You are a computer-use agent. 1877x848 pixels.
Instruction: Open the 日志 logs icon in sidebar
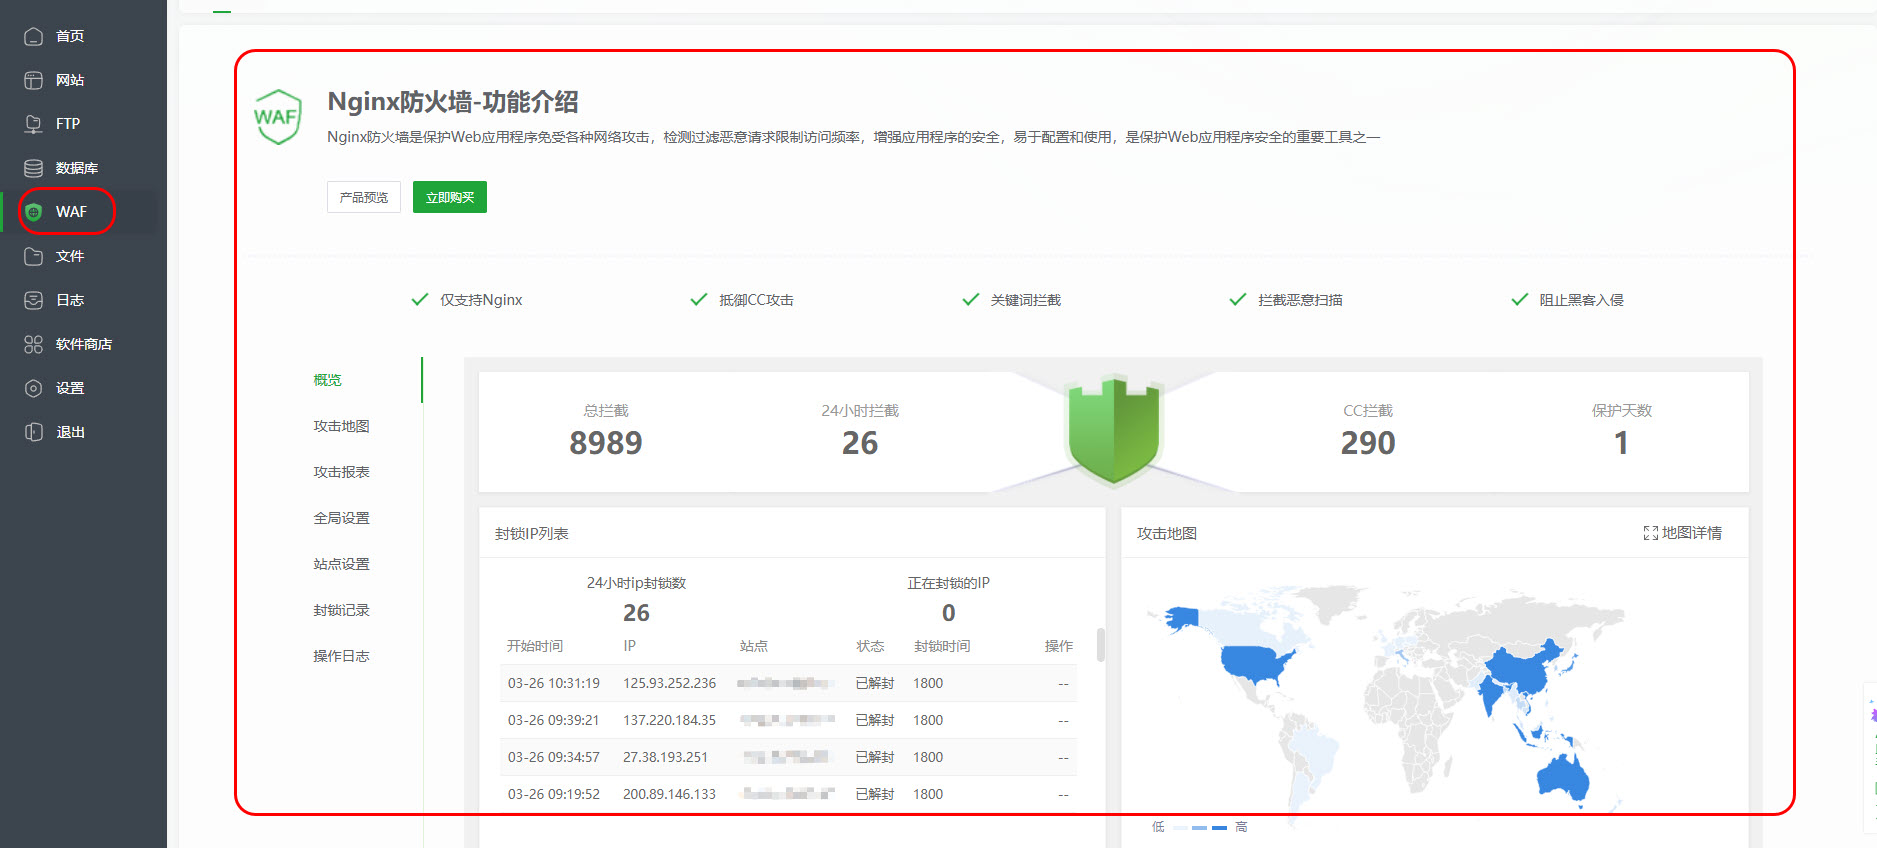click(x=33, y=300)
